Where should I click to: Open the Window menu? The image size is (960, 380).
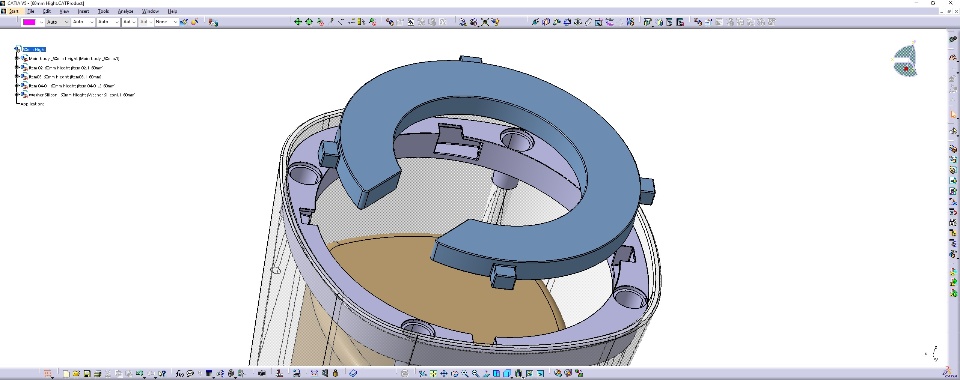point(150,11)
